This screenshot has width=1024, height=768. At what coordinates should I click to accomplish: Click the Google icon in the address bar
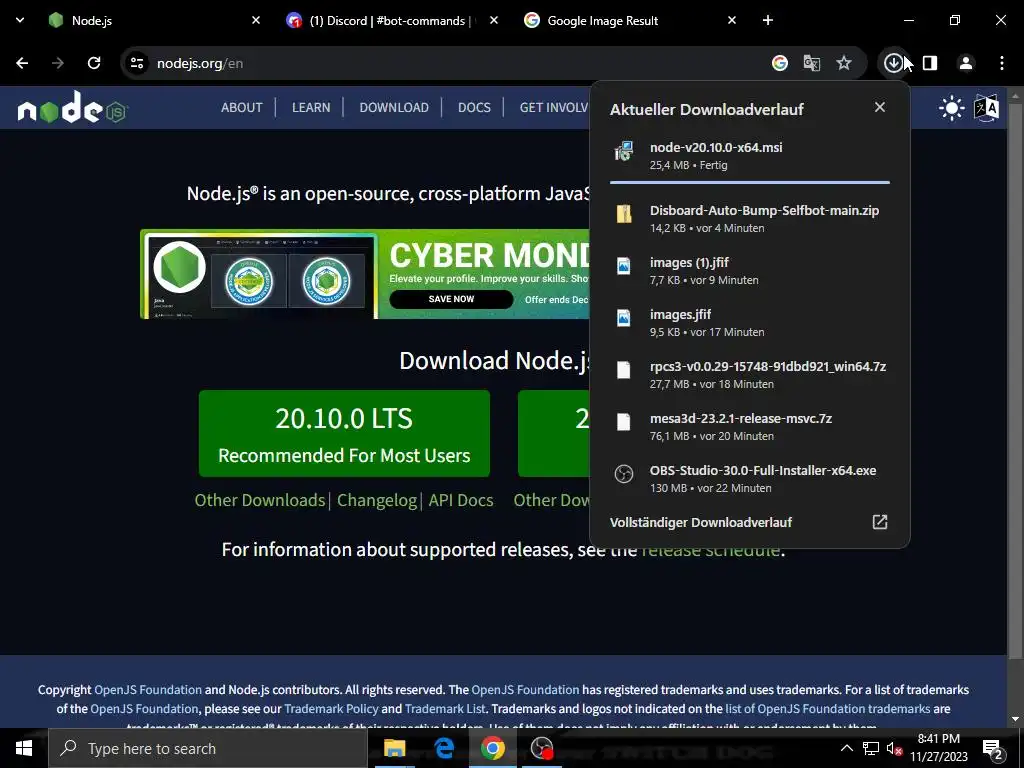(779, 63)
